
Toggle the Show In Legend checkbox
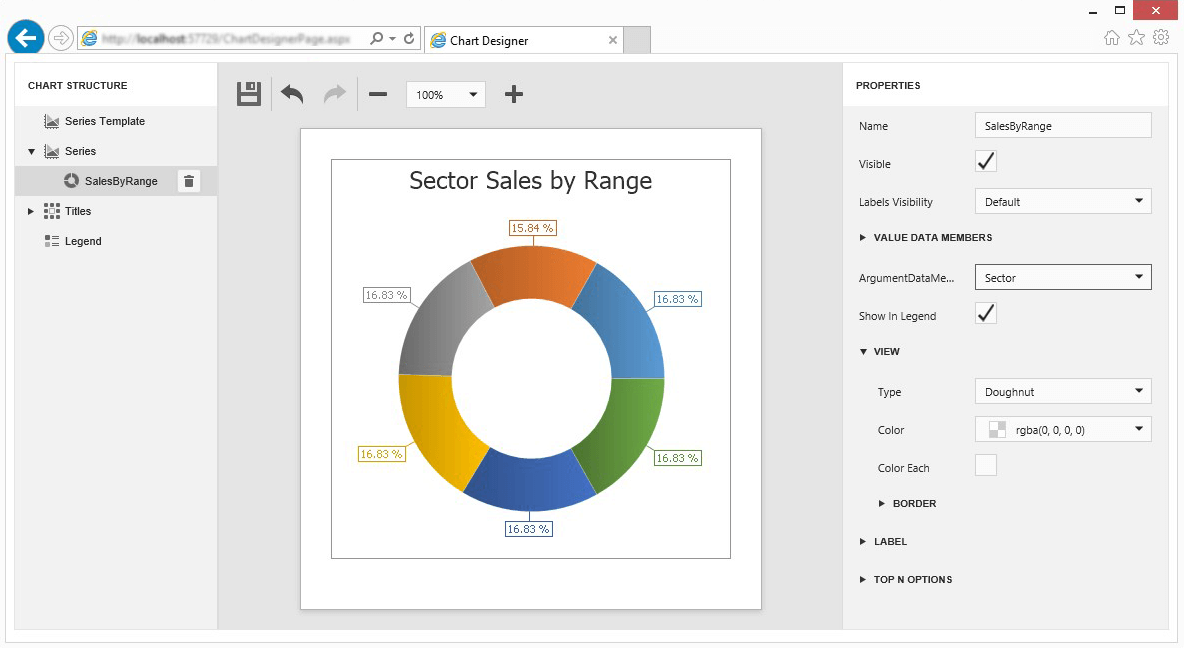click(986, 314)
